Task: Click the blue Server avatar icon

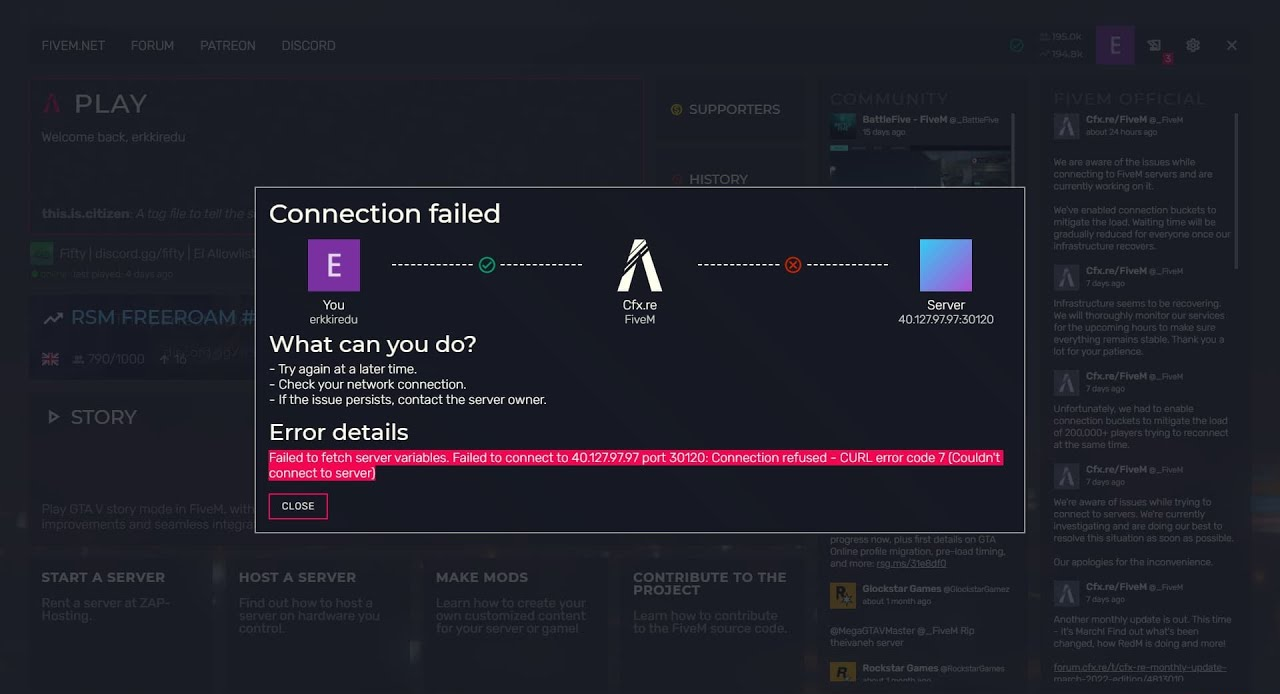Action: click(x=945, y=265)
